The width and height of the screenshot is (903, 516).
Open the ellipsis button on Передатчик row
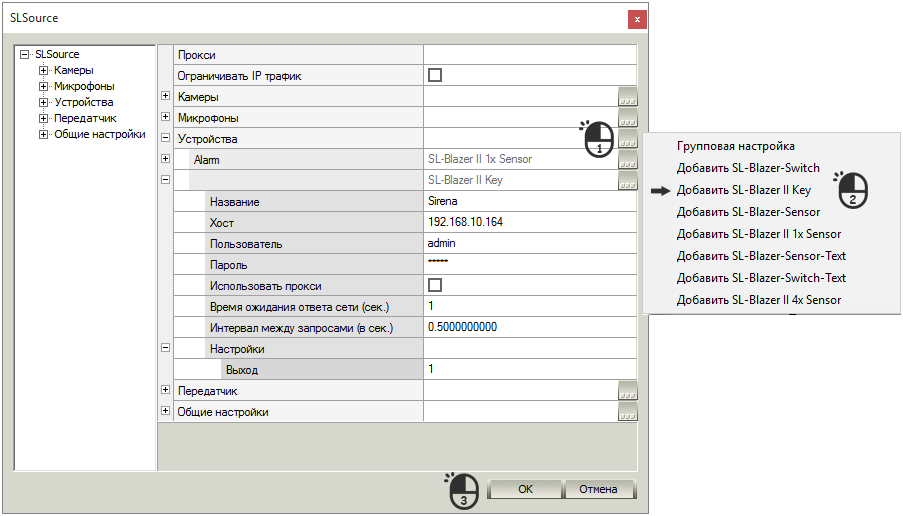coord(628,391)
